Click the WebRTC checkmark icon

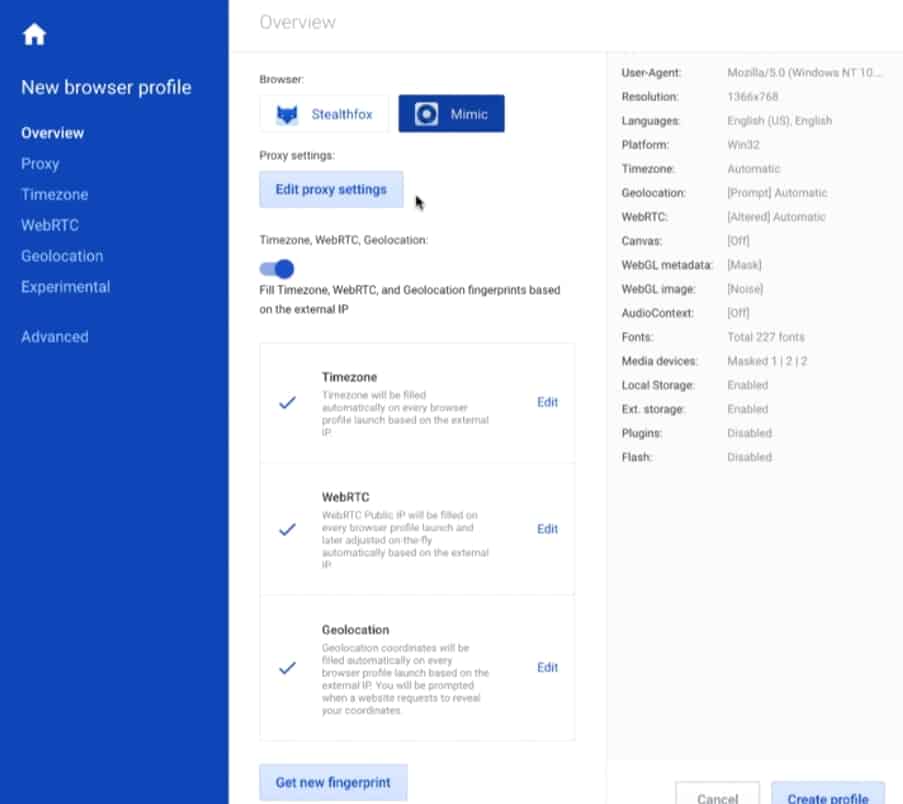287,529
